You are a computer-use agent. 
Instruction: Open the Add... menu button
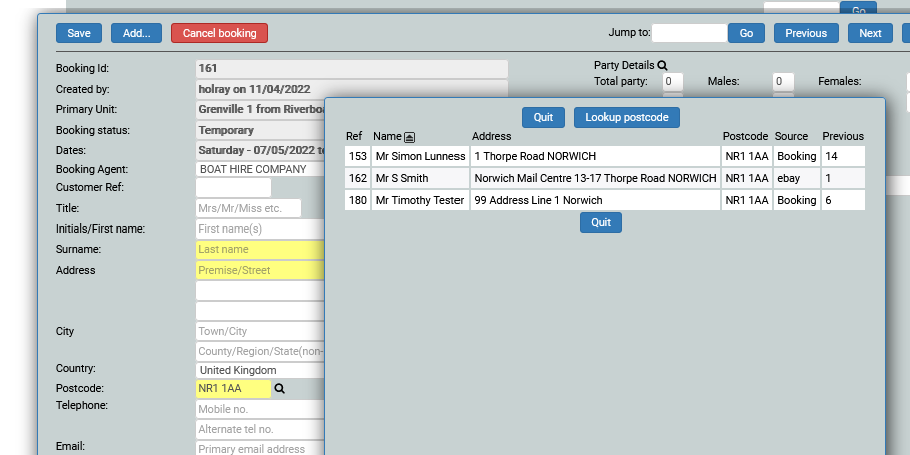click(x=136, y=33)
